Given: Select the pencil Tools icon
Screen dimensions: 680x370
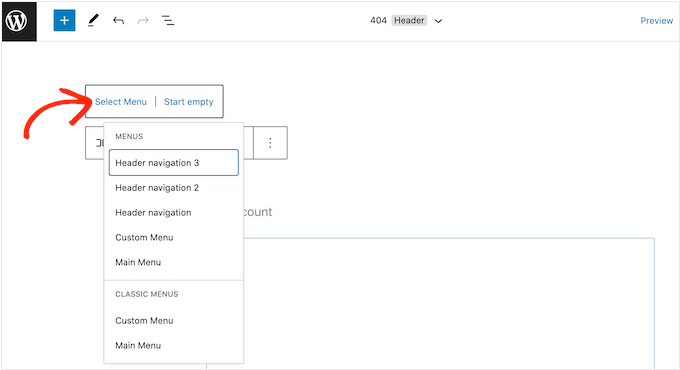Looking at the screenshot, I should tap(93, 20).
